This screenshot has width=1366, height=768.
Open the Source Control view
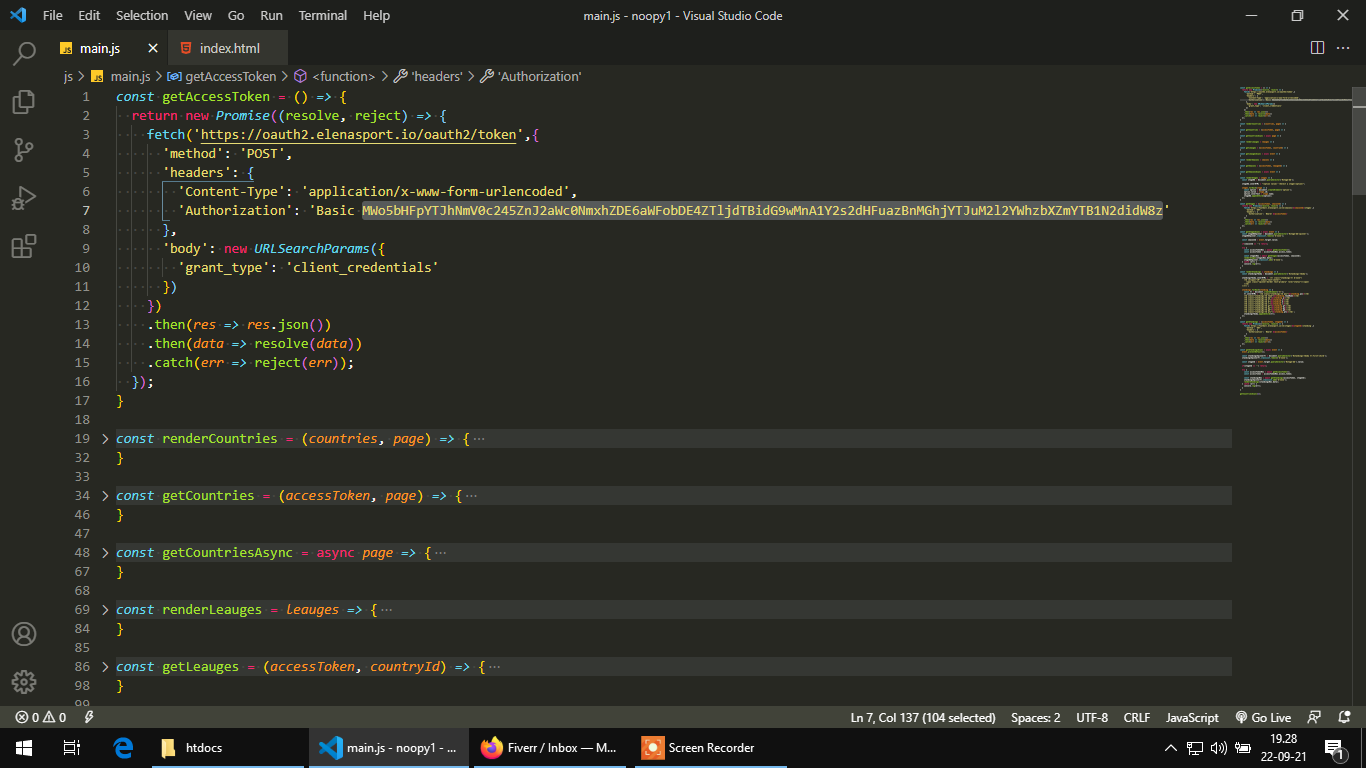coord(24,150)
